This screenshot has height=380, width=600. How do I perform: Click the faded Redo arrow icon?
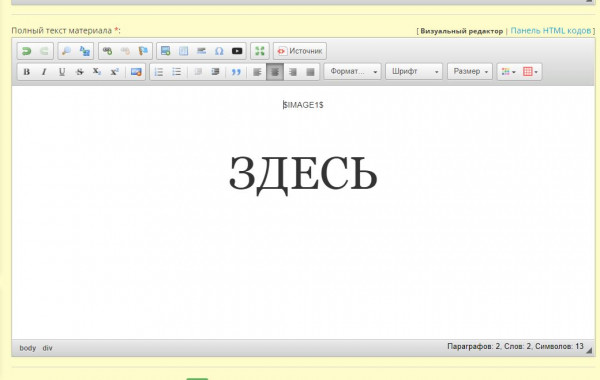(x=44, y=51)
